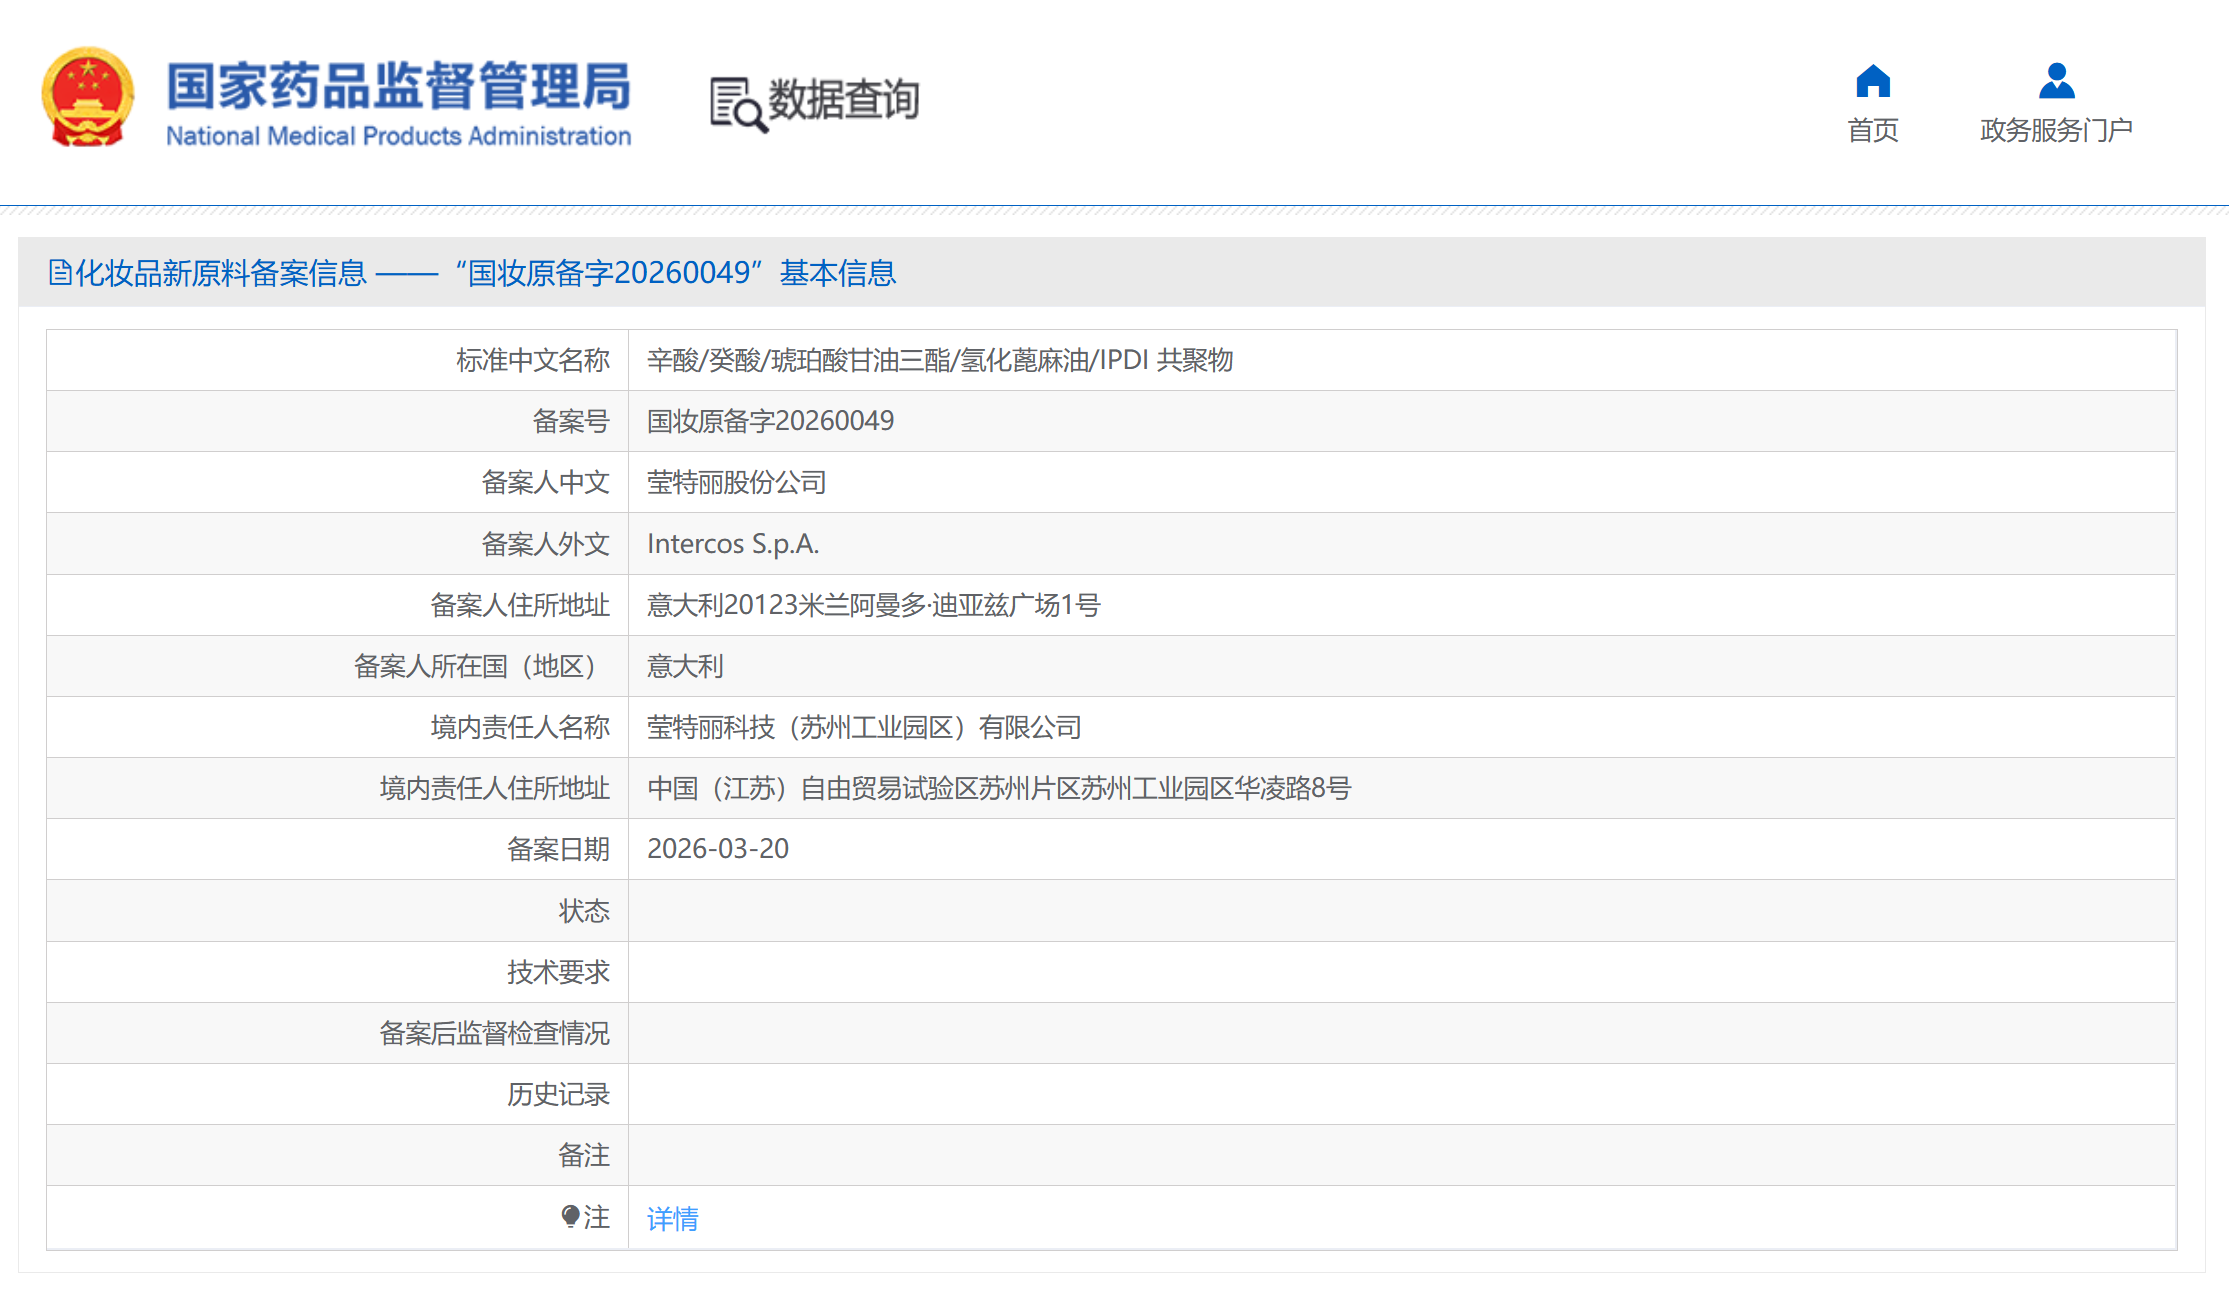Select Intercos S.p.A. text
This screenshot has height=1298, width=2229.
733,544
